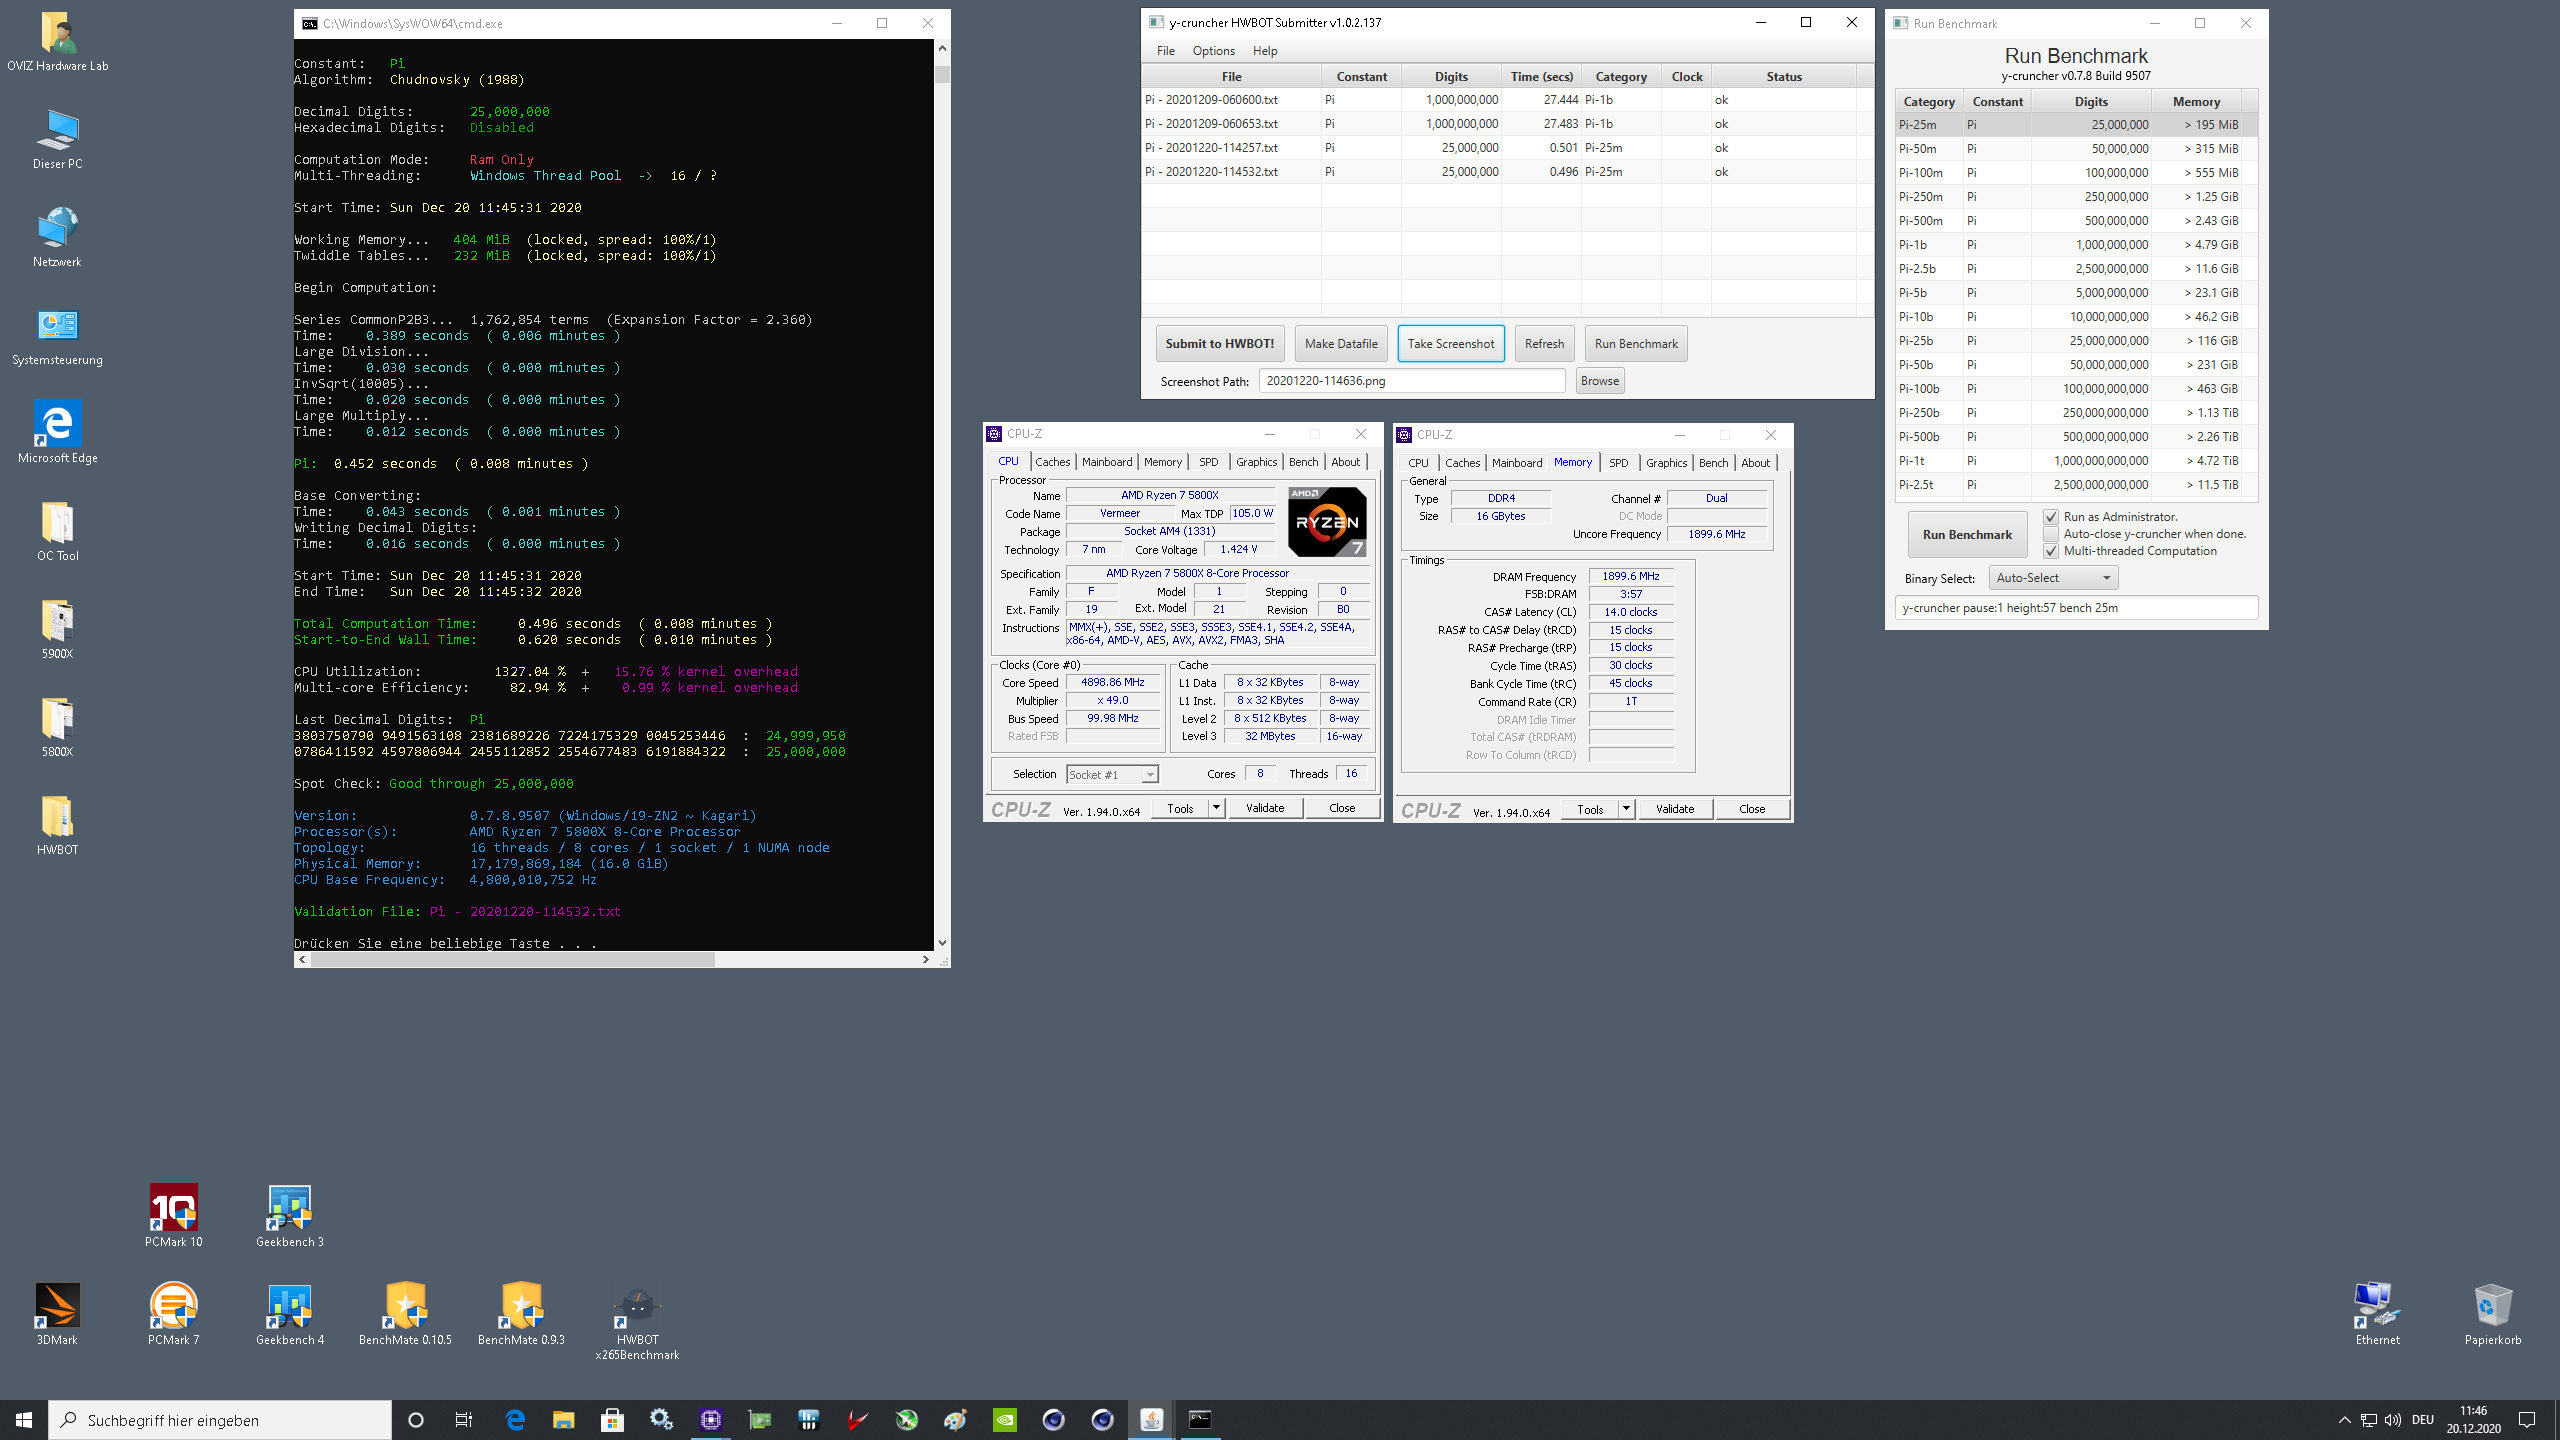The width and height of the screenshot is (2560, 1440).
Task: Open Microsoft Store from the taskbar
Action: pos(612,1420)
